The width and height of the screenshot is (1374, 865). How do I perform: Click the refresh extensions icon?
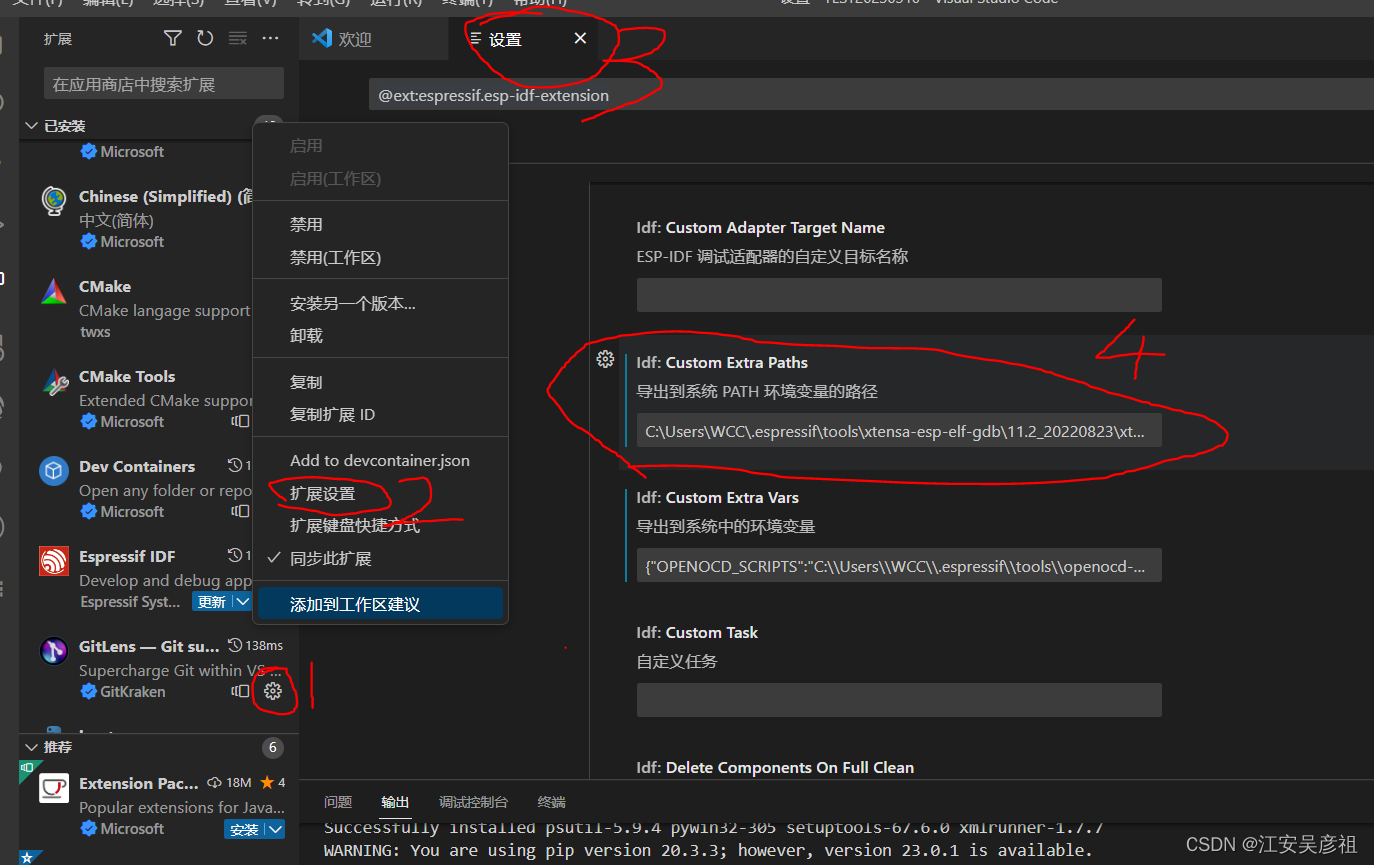(205, 38)
